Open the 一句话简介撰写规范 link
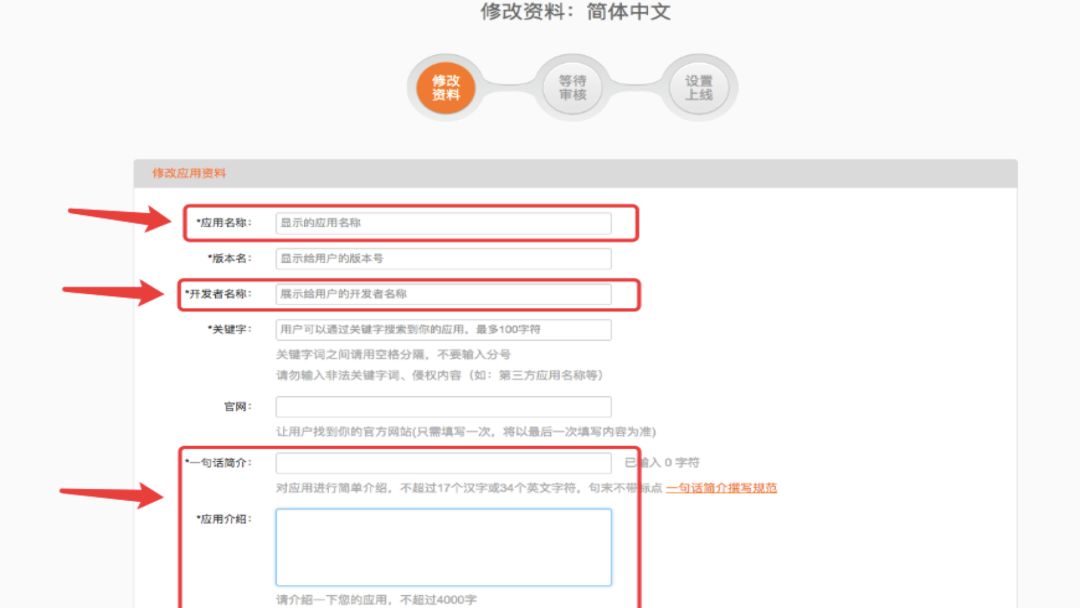 tap(721, 488)
